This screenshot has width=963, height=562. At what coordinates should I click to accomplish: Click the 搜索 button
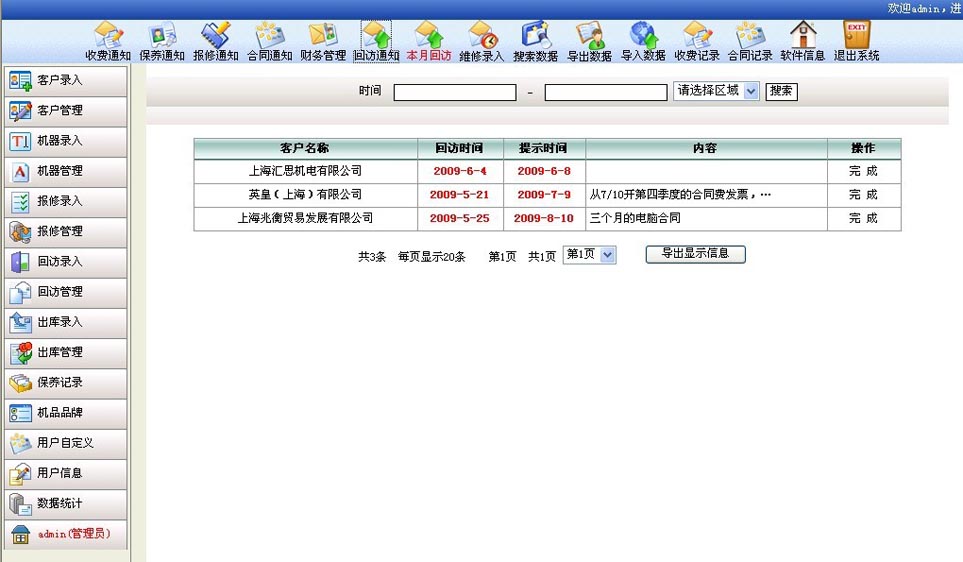(781, 92)
